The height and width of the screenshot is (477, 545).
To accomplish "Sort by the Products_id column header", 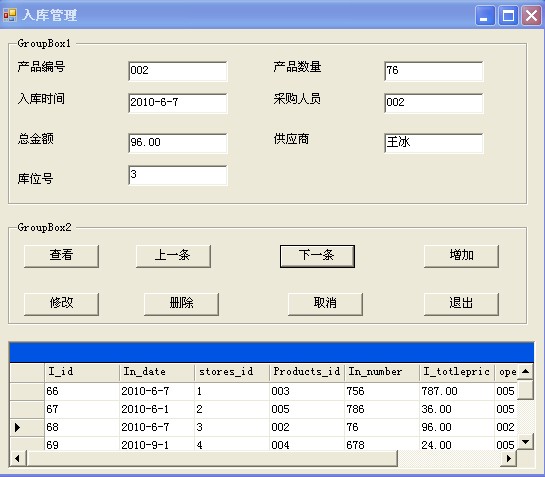I will tap(307, 372).
